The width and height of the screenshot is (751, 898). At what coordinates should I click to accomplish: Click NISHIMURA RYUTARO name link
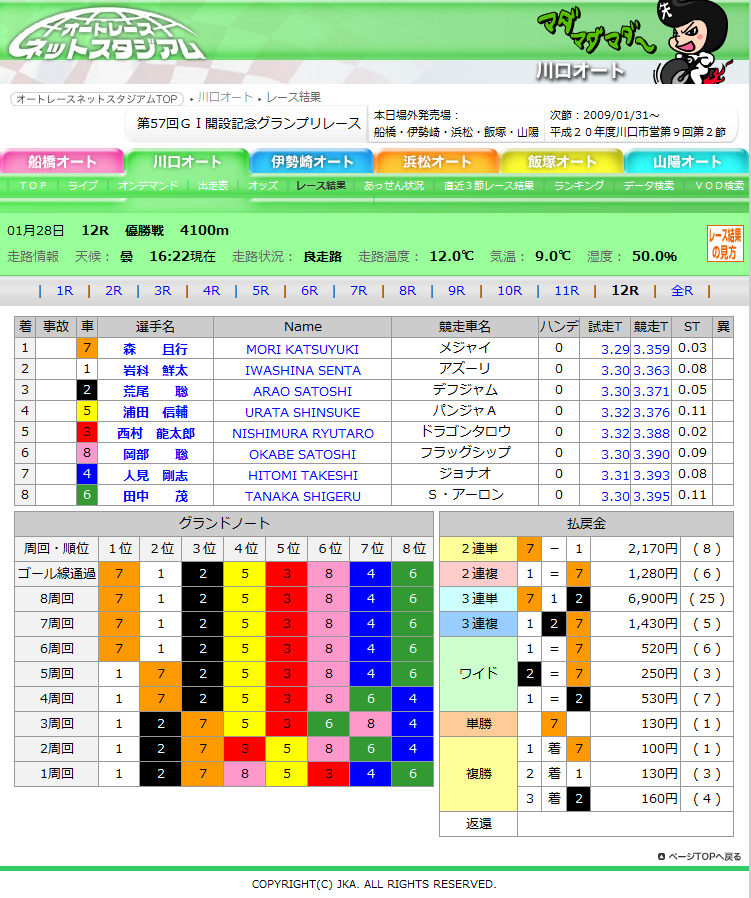[x=302, y=434]
